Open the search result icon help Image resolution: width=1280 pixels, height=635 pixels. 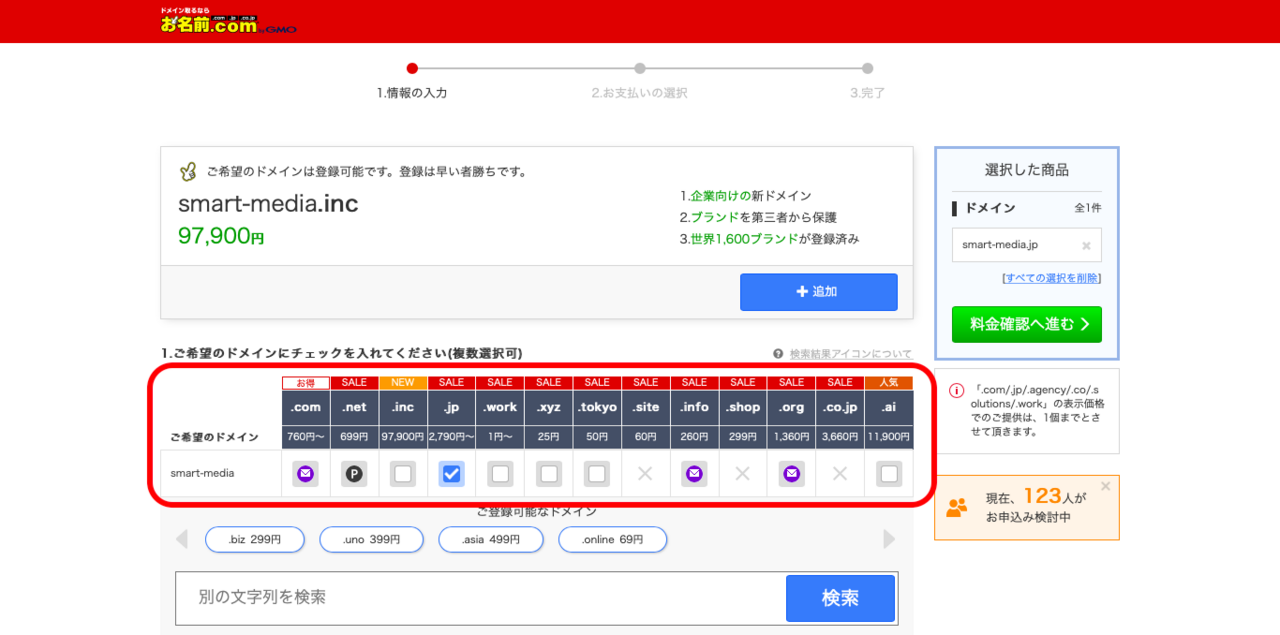[x=842, y=354]
